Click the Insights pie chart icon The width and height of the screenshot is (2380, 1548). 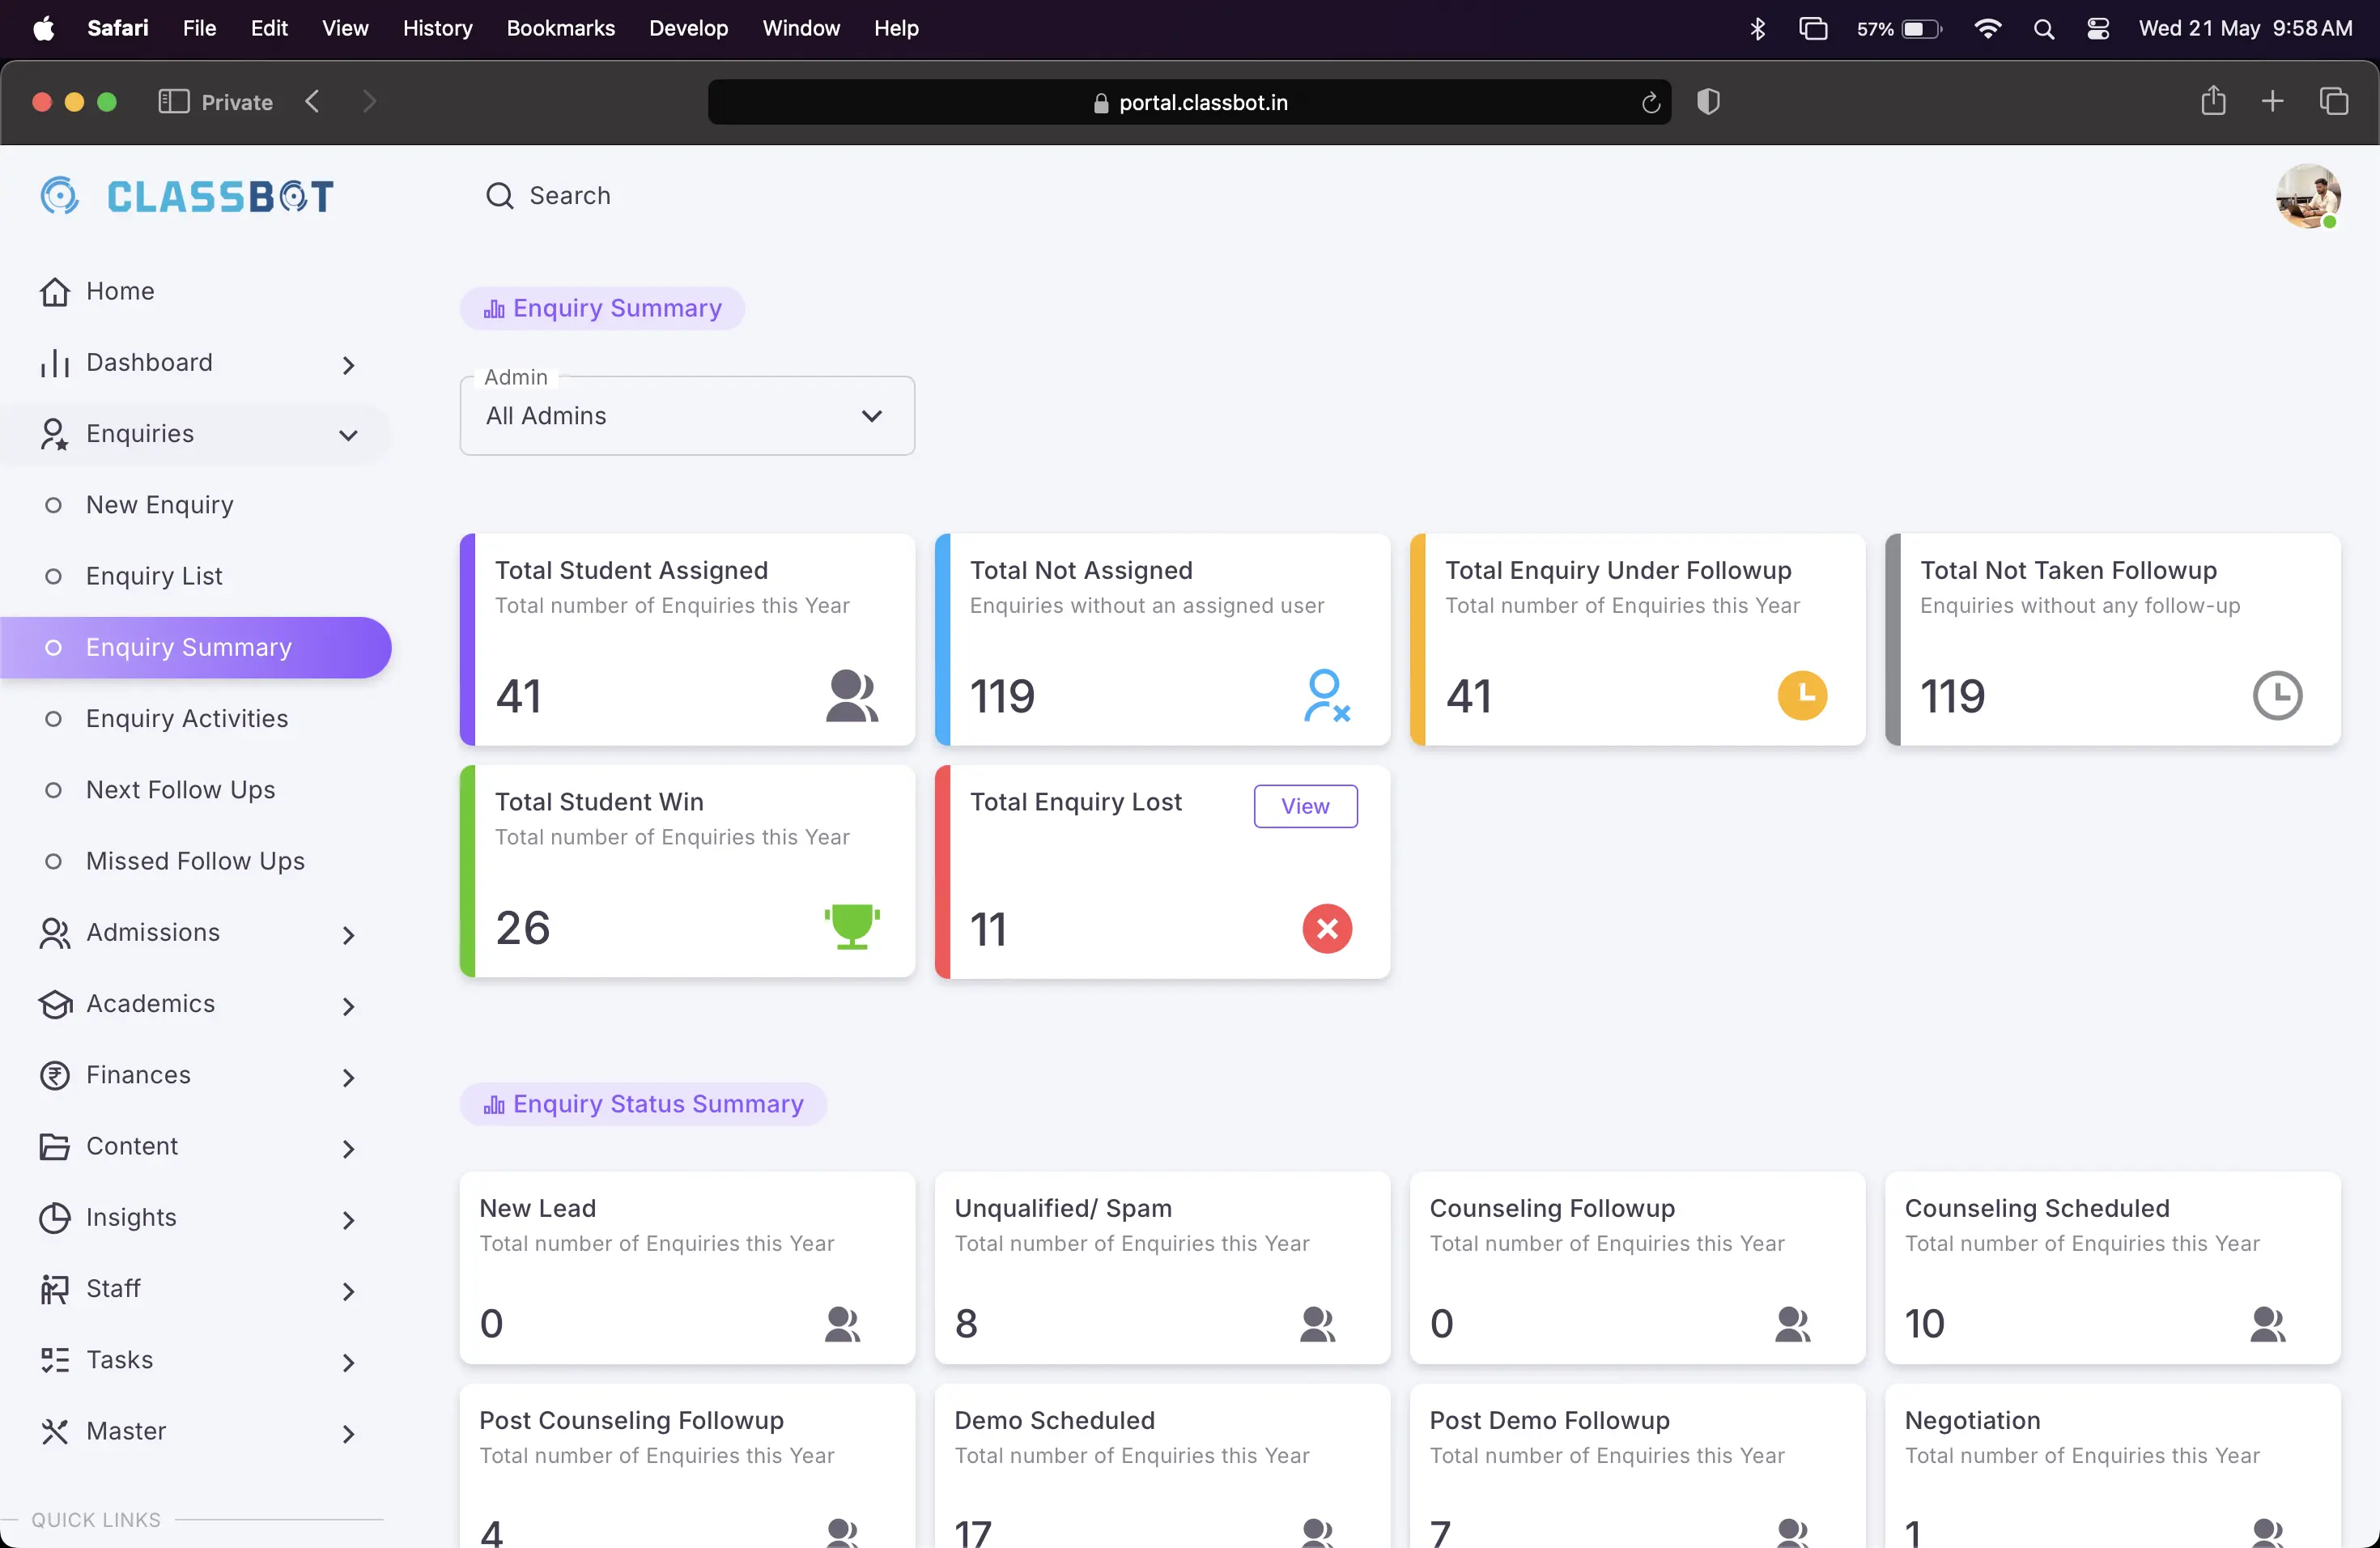[x=54, y=1218]
